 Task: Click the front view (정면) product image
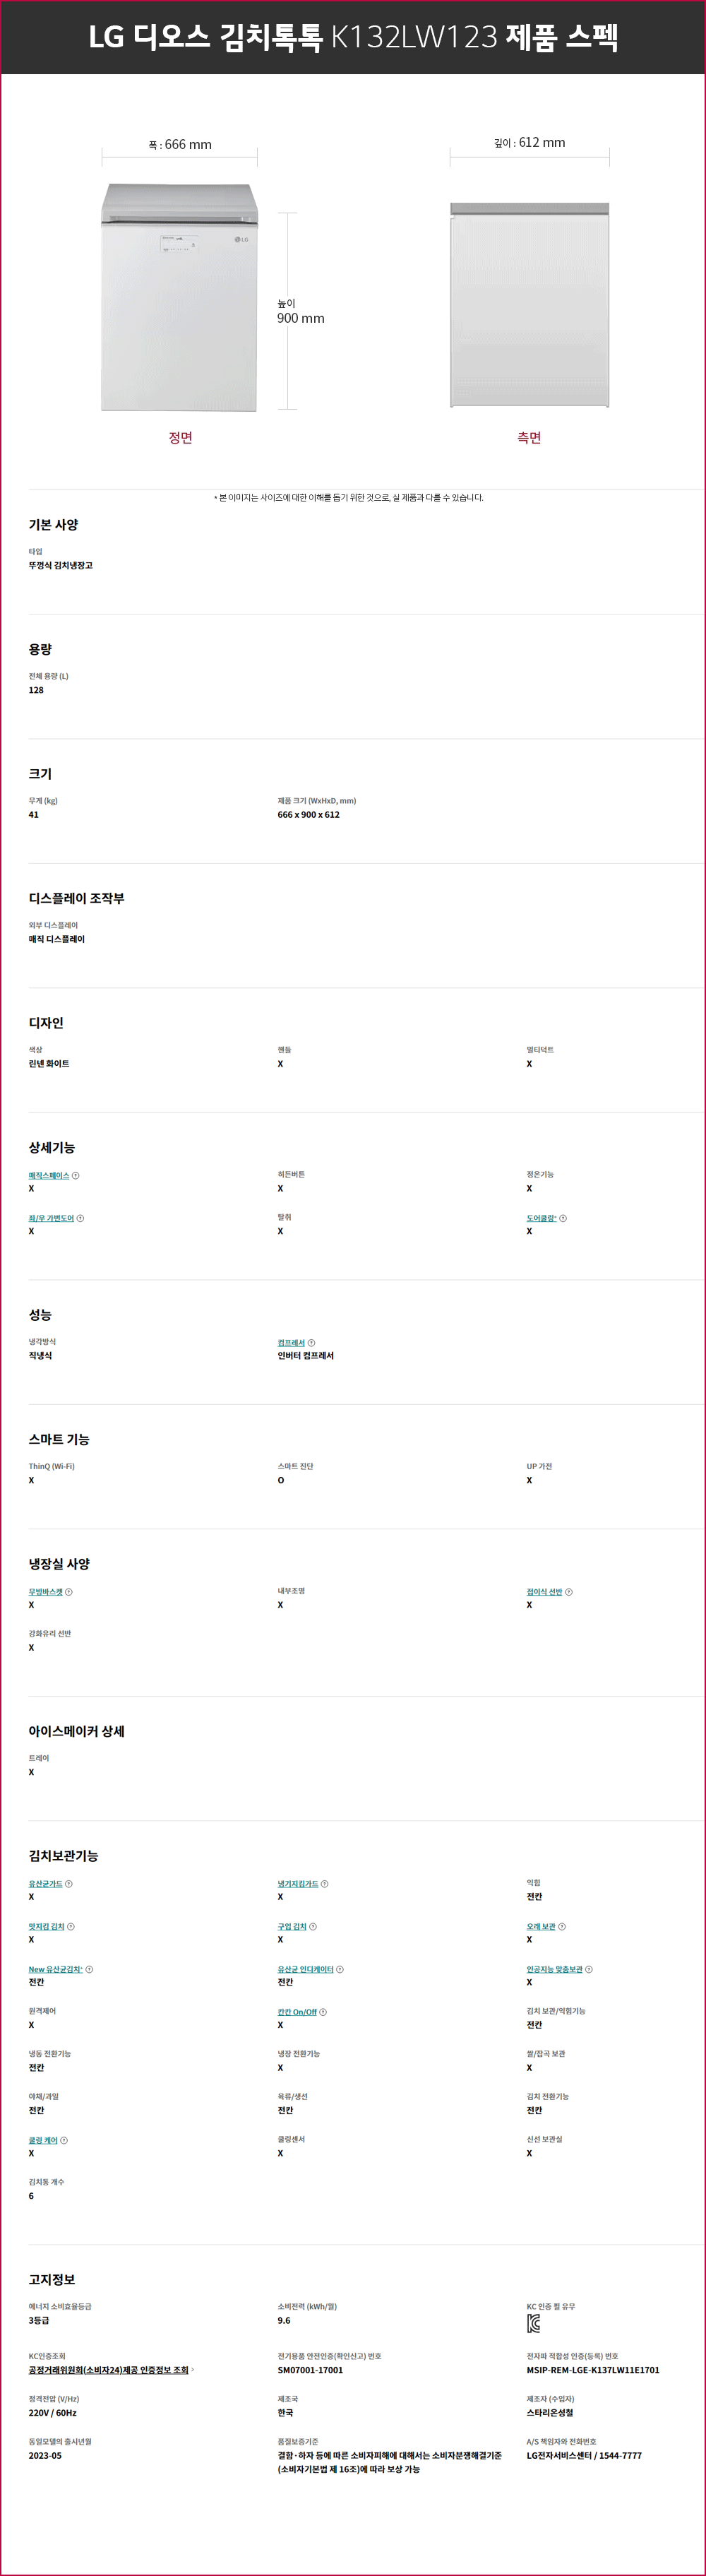(179, 297)
